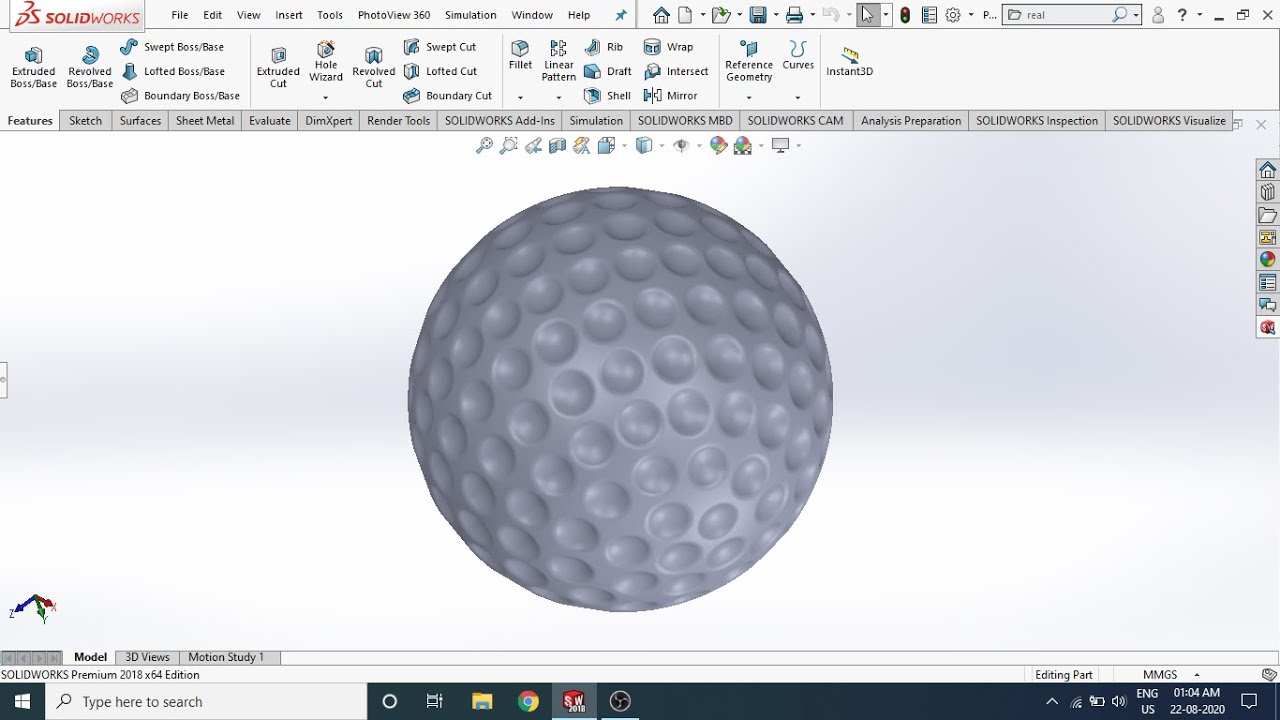Screen dimensions: 1280x720
Task: Expand the Hole Wizard dropdown arrow
Action: (326, 98)
